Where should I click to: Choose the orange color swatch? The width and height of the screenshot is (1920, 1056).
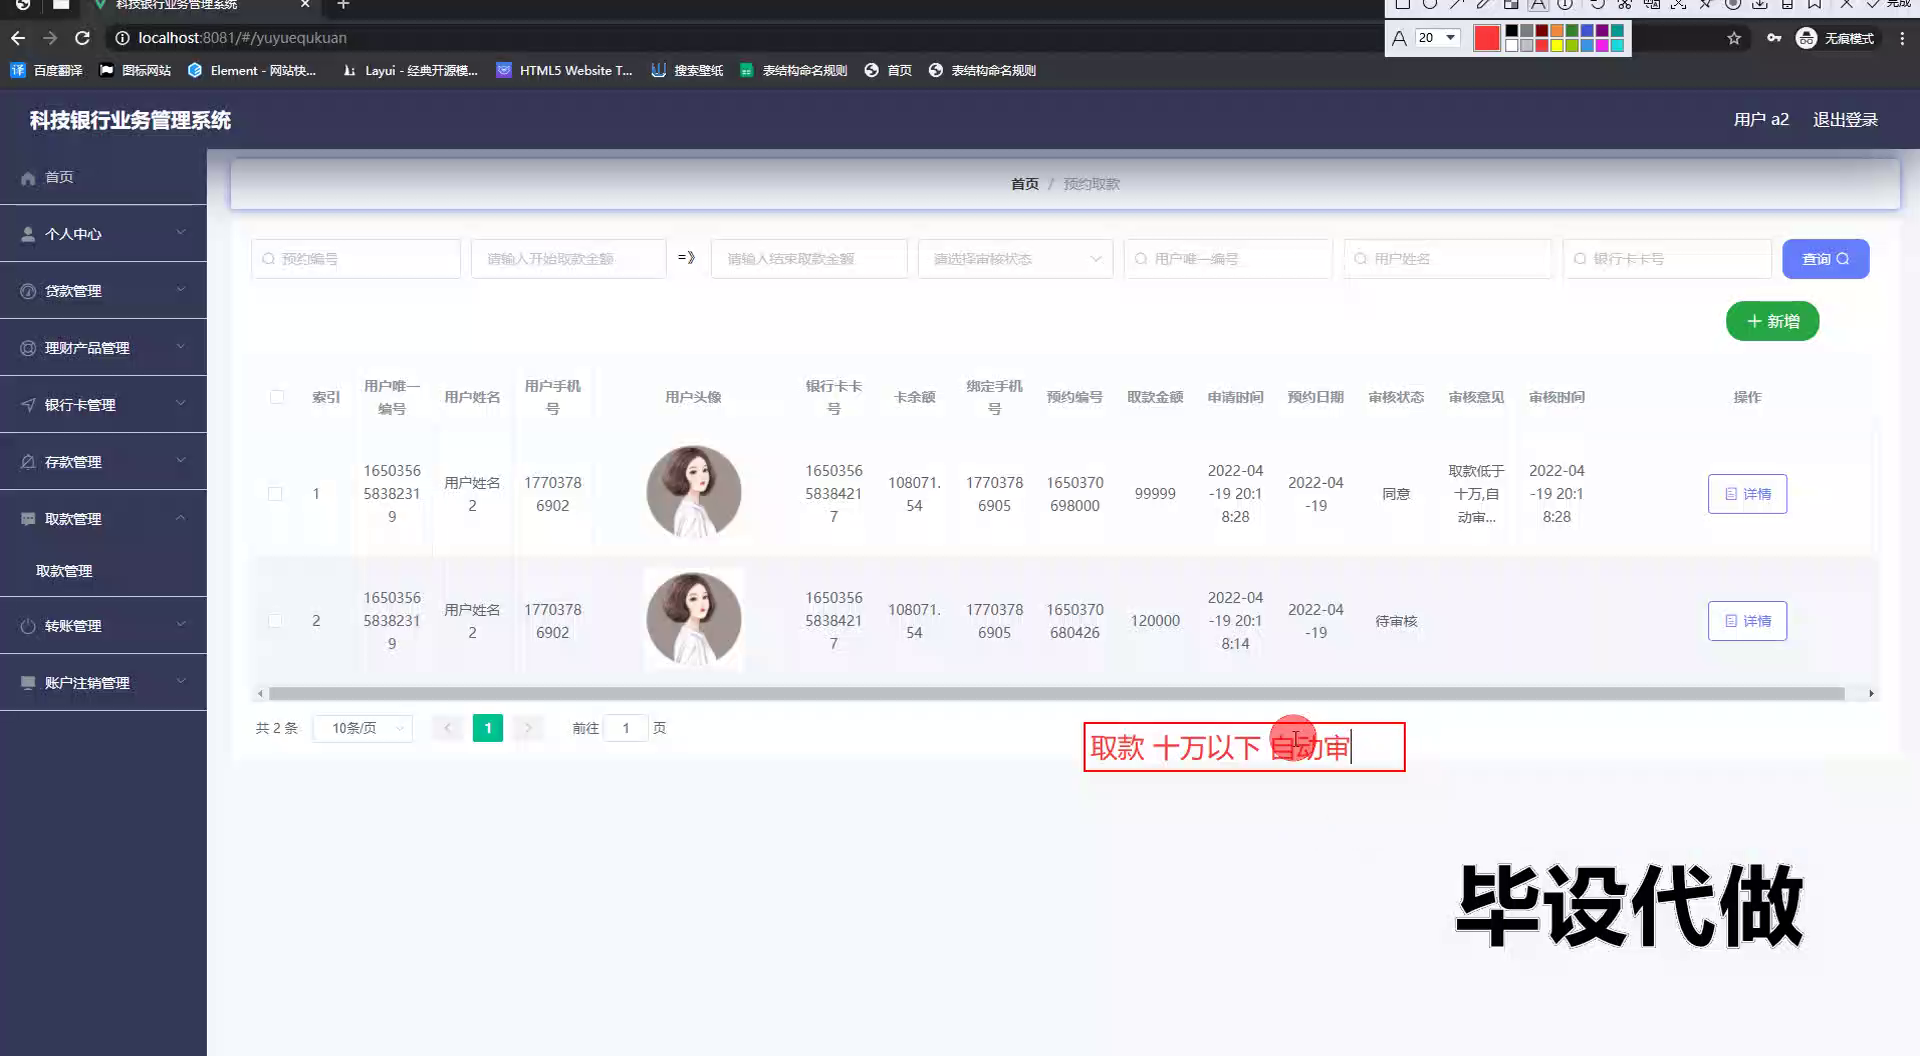tap(1556, 31)
